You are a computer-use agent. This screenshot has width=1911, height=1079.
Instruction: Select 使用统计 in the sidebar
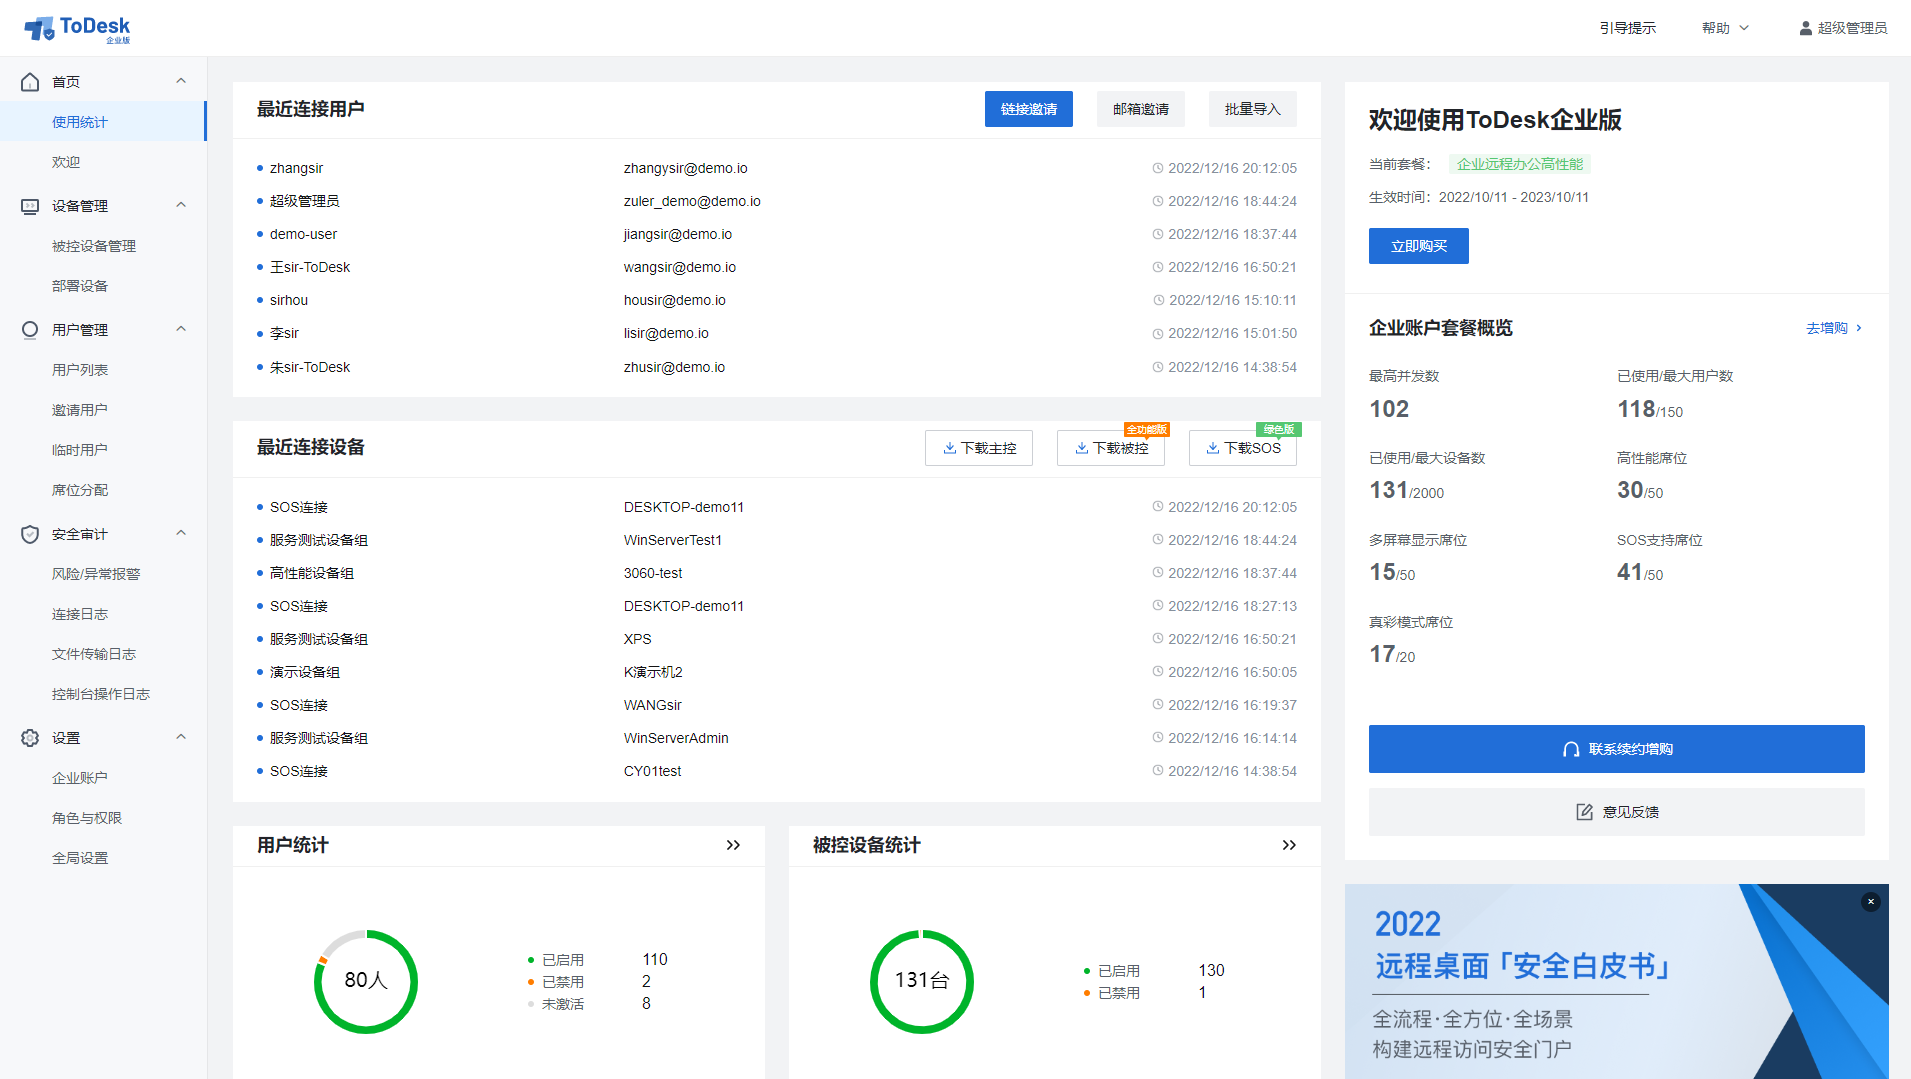coord(103,122)
